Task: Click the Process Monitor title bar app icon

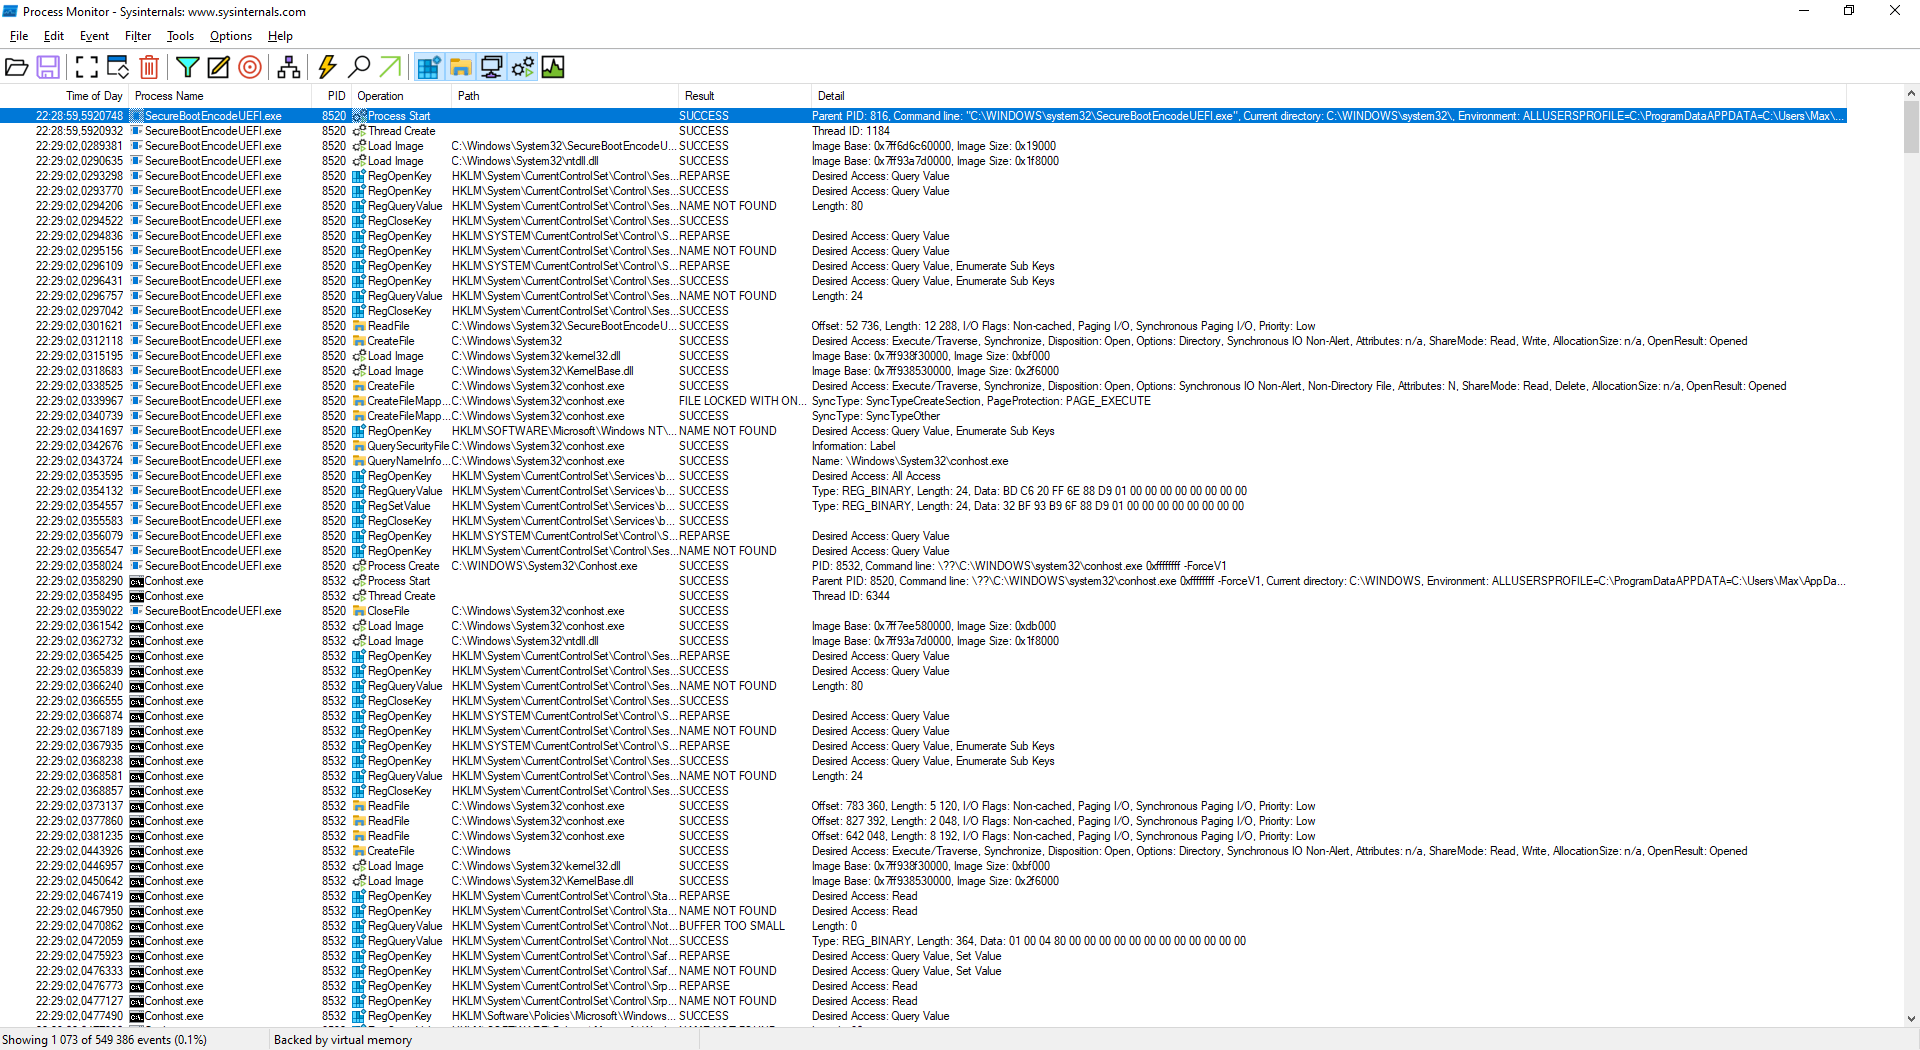Action: coord(10,11)
